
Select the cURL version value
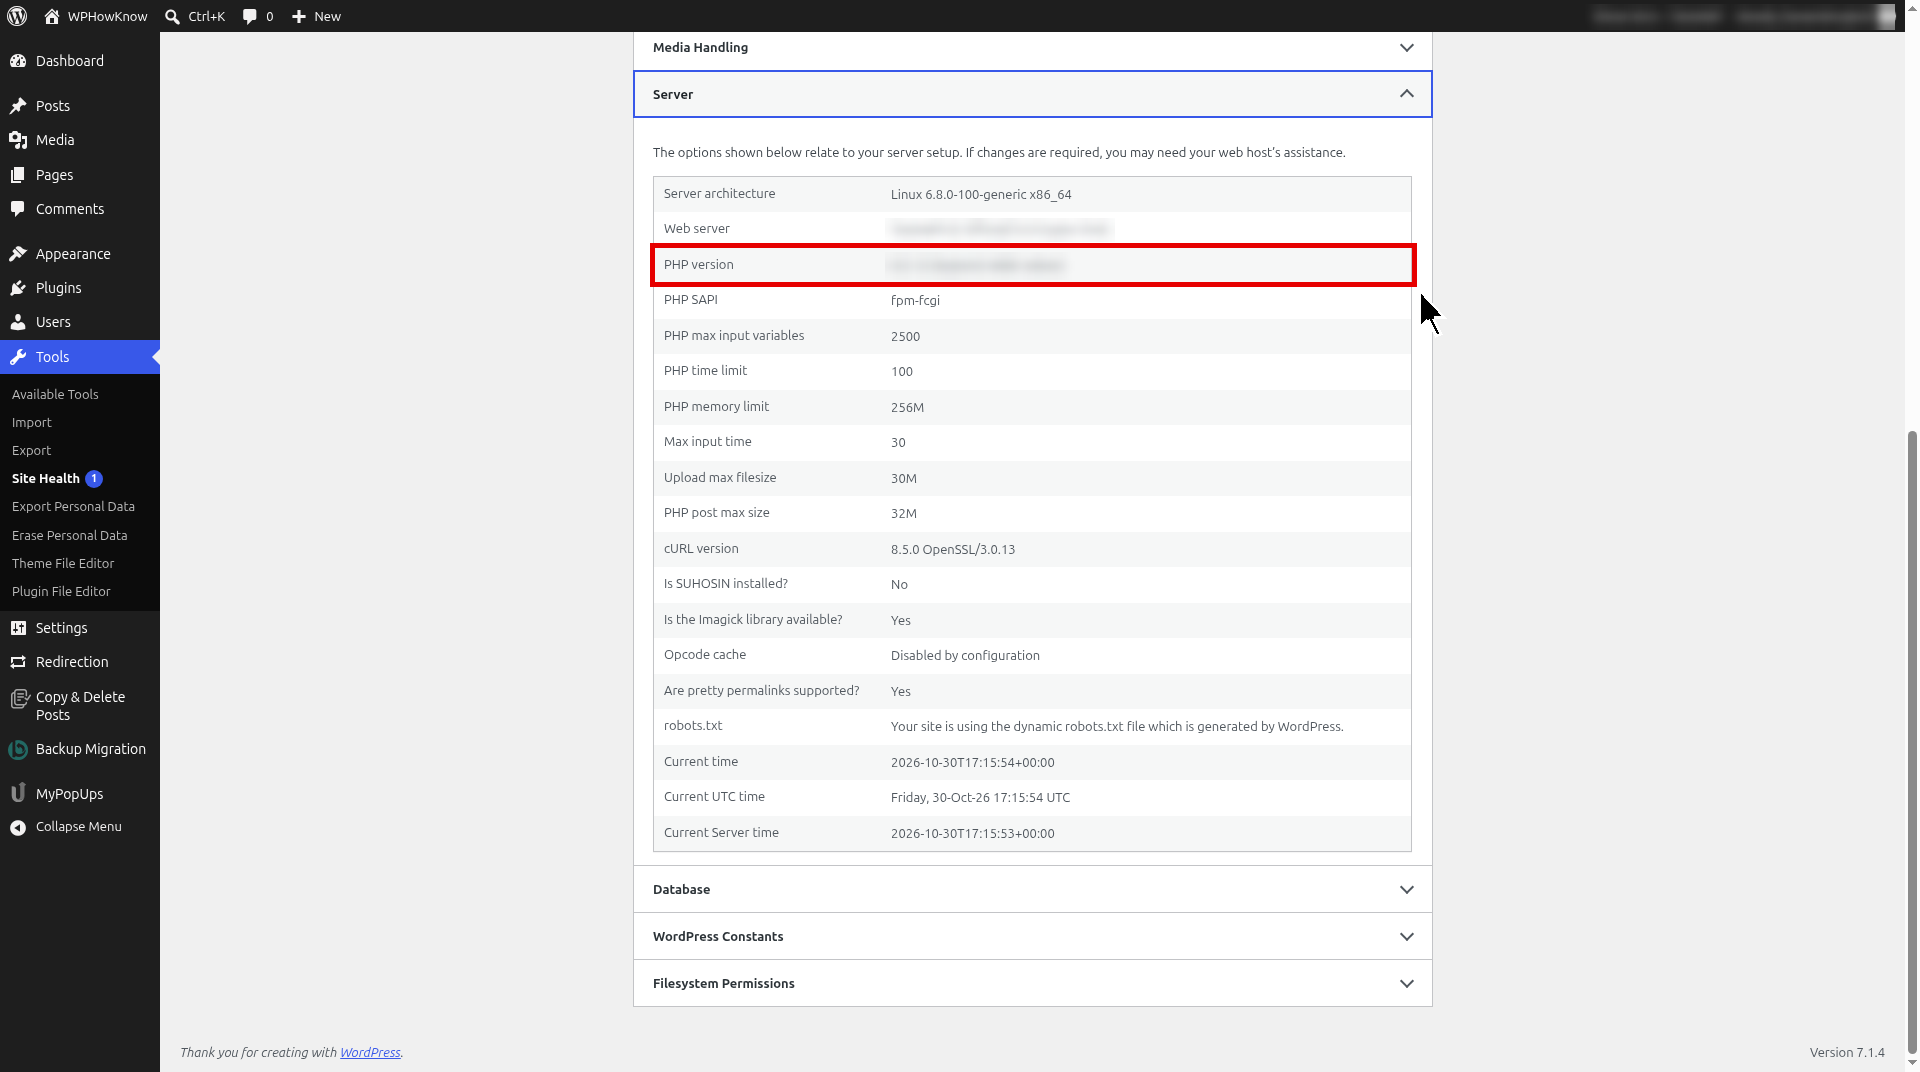[953, 549]
